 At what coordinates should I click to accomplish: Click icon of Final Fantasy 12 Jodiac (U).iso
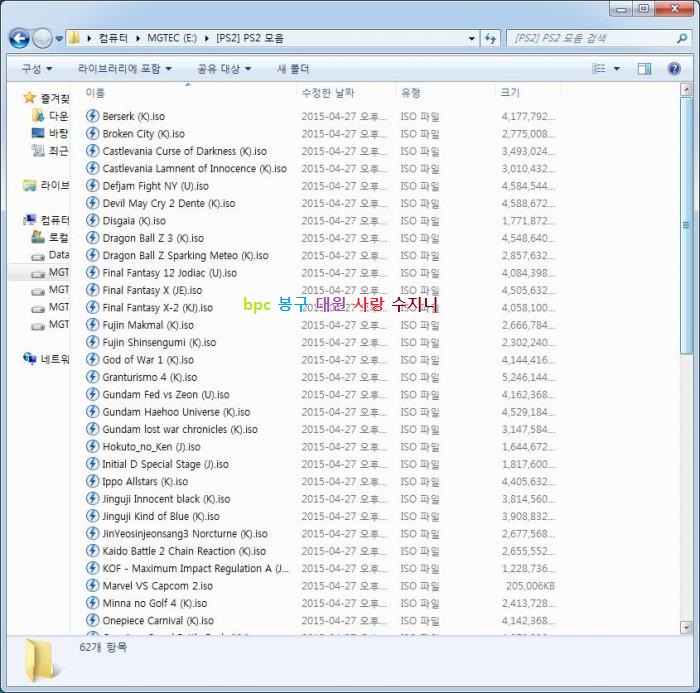92,273
